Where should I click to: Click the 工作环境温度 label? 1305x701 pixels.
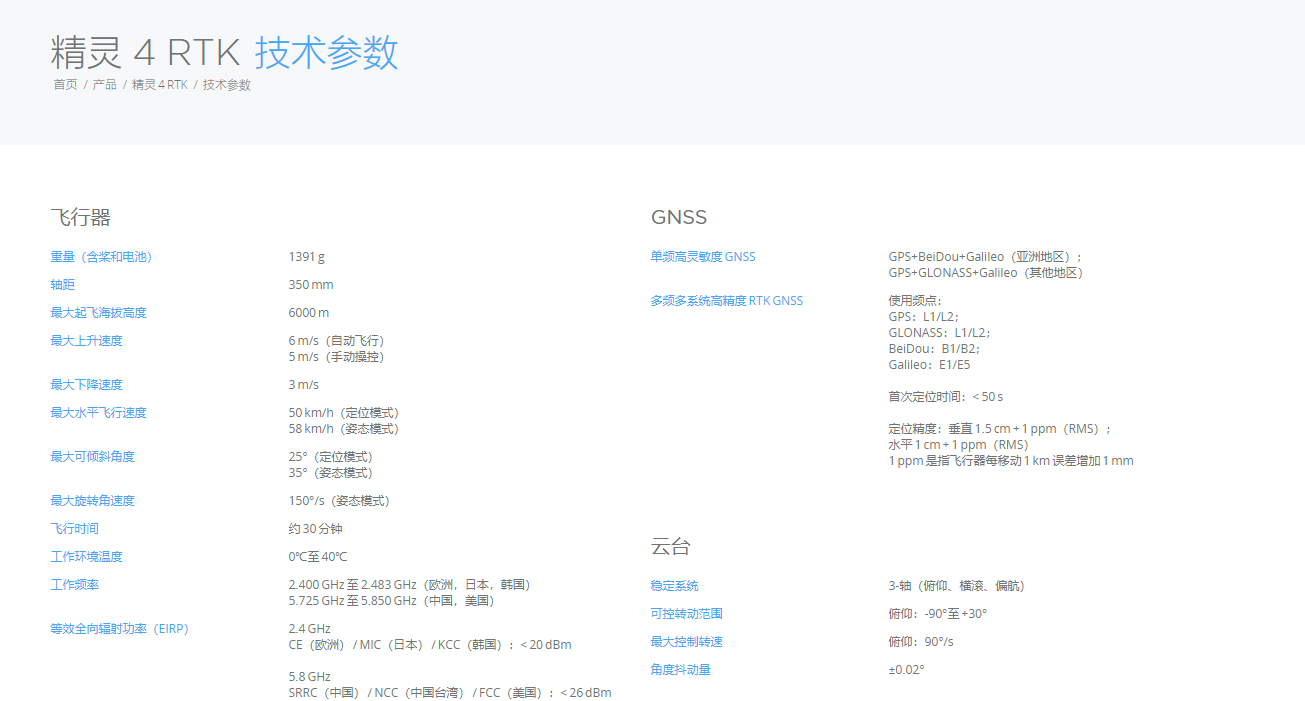click(87, 557)
